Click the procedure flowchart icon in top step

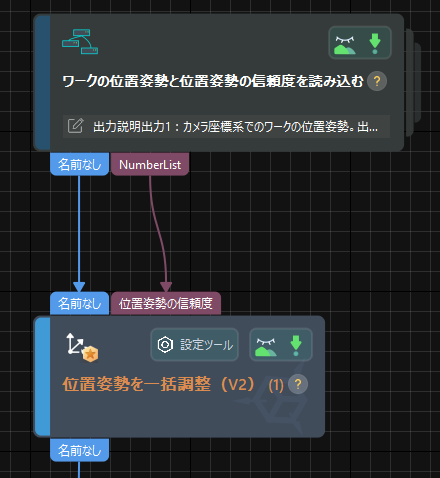(x=80, y=42)
